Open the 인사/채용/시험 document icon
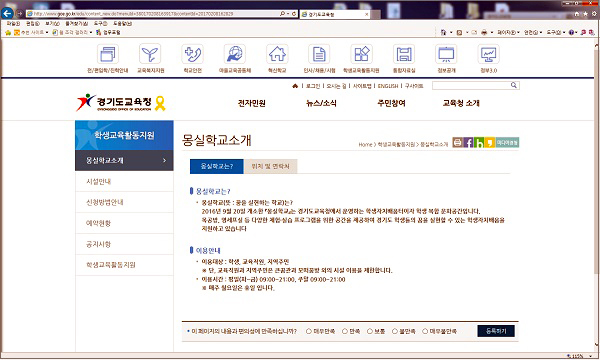Viewport: 600px width, 360px height. 319,54
